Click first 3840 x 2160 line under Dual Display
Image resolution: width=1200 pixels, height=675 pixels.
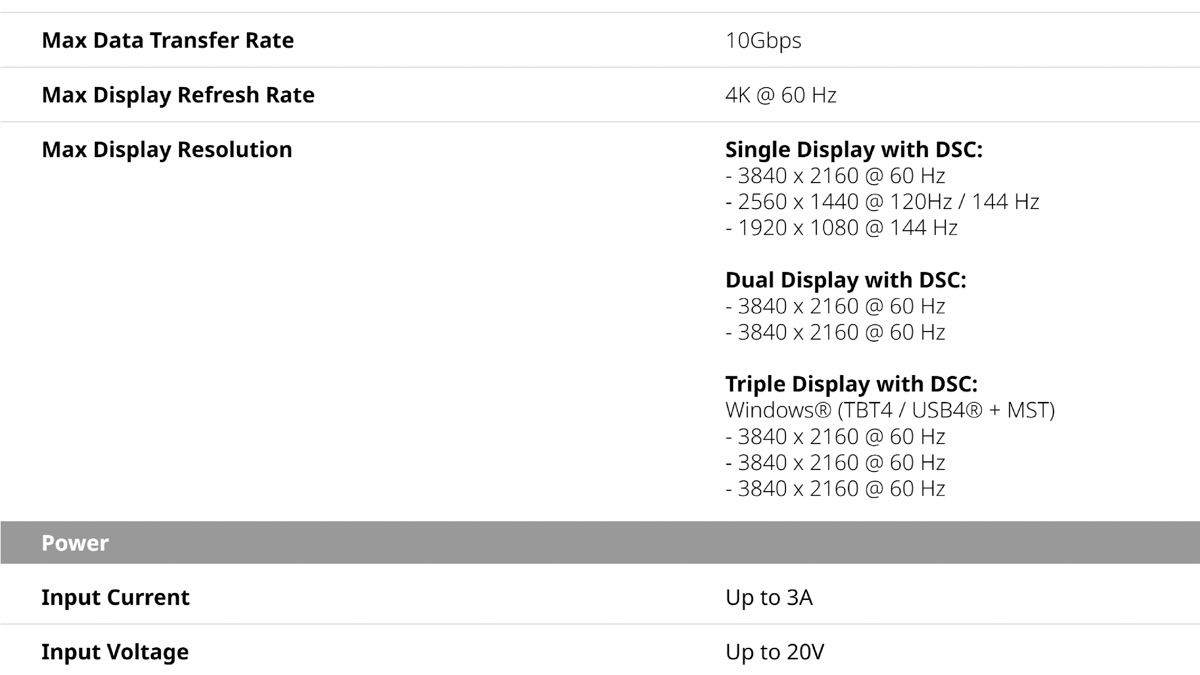pyautogui.click(x=835, y=306)
